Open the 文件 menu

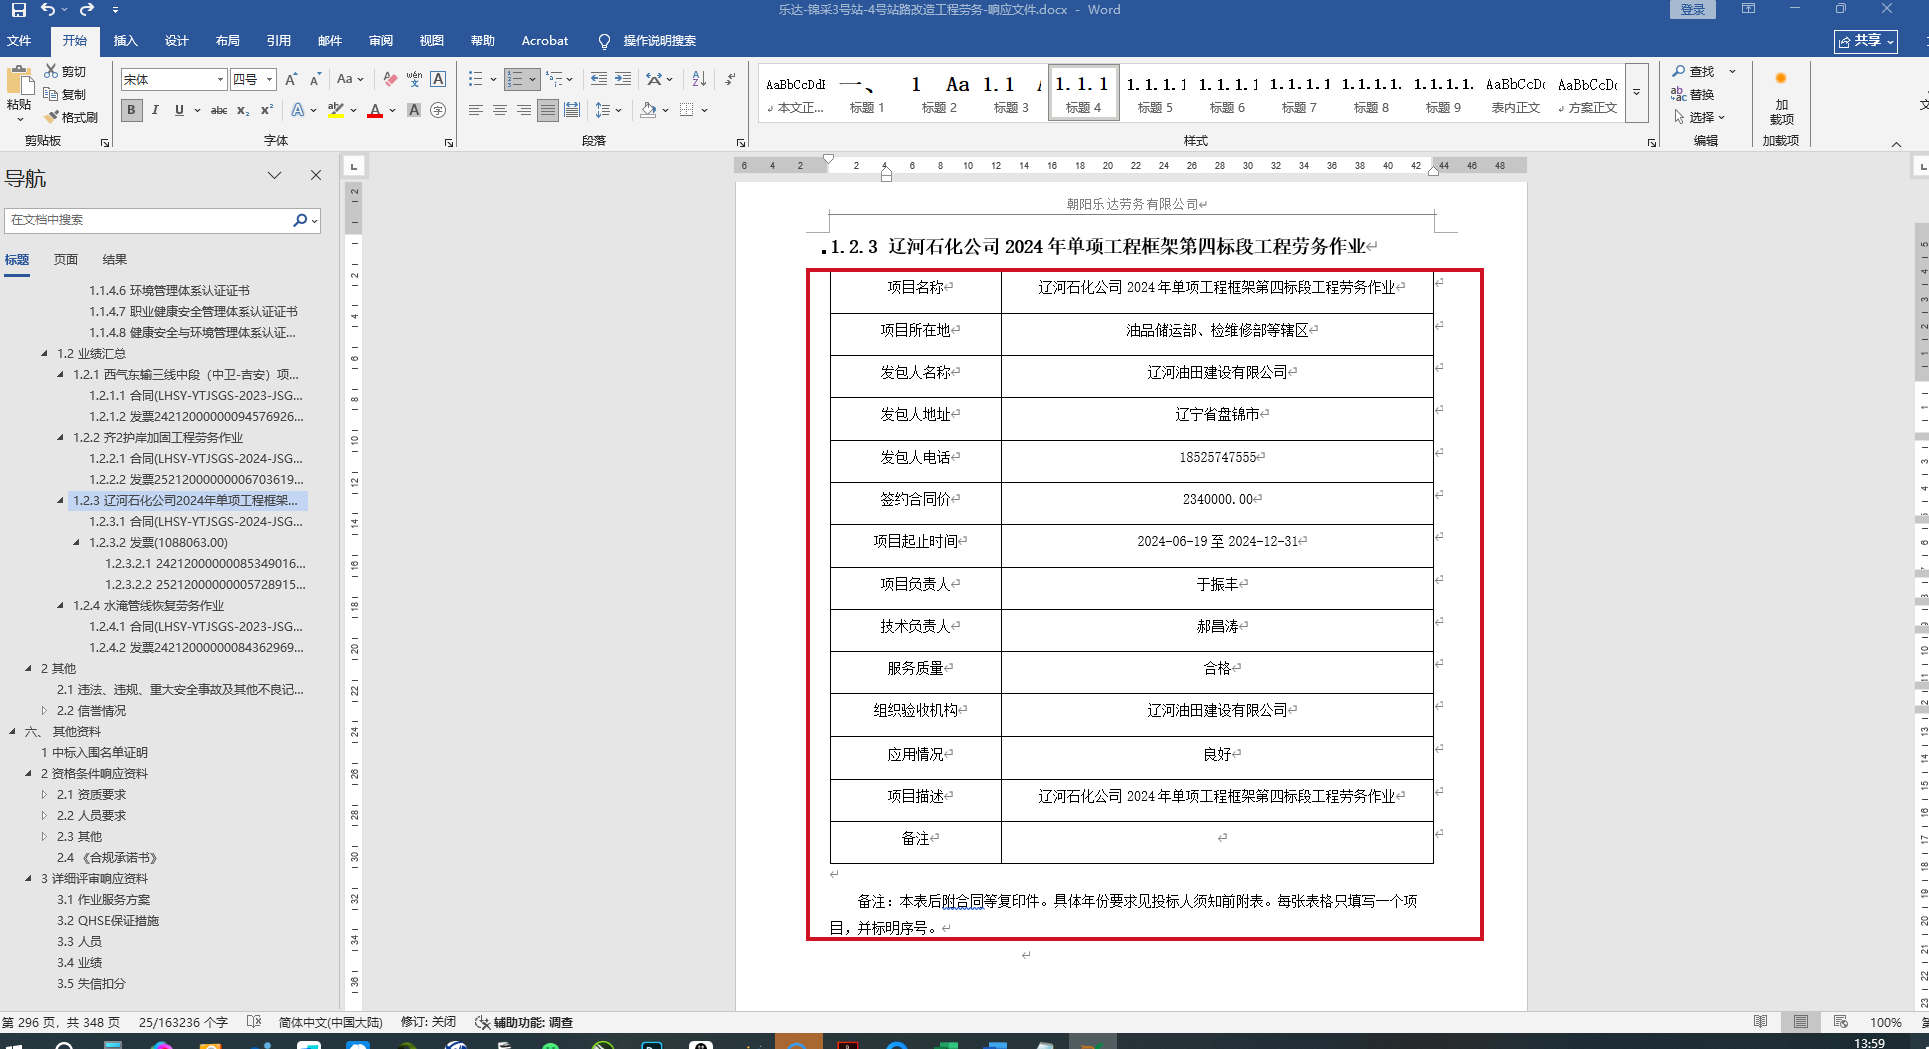point(19,41)
